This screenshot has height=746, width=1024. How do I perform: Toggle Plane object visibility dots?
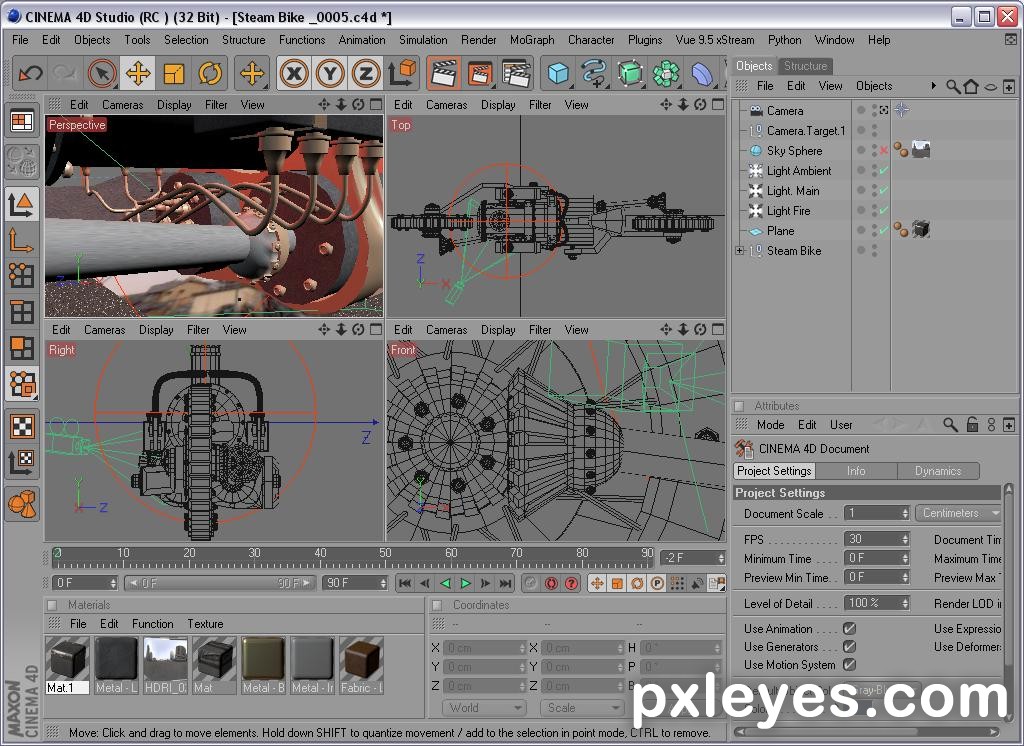tap(874, 231)
